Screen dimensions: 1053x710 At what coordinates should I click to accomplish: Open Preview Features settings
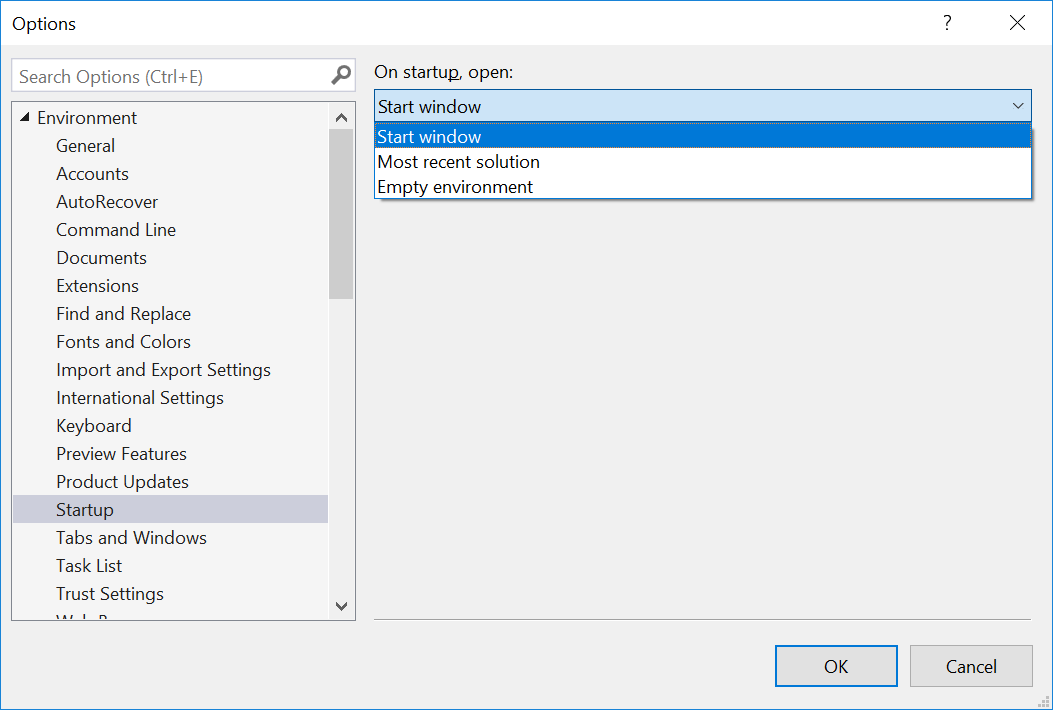coord(121,453)
